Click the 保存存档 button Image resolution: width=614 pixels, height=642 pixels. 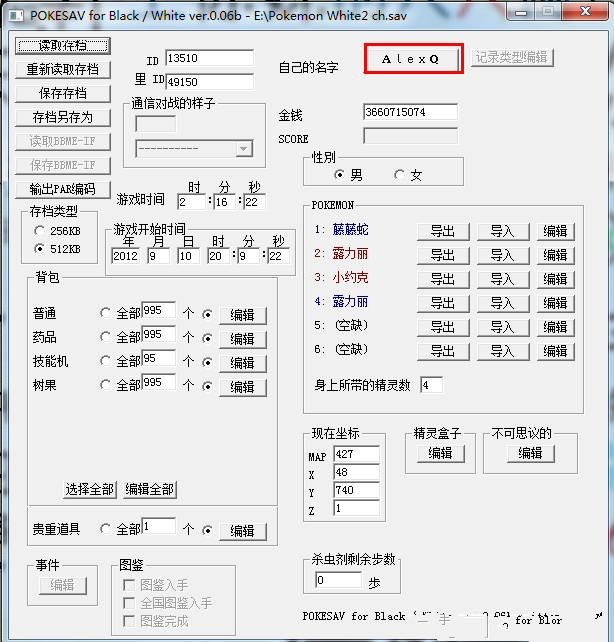pyautogui.click(x=63, y=94)
